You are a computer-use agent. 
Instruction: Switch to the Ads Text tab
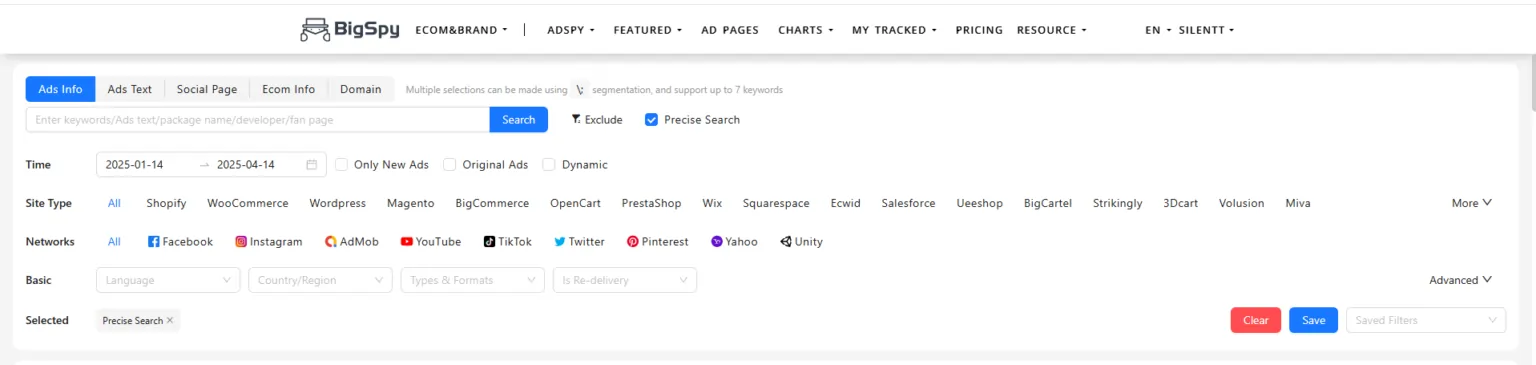coord(130,89)
